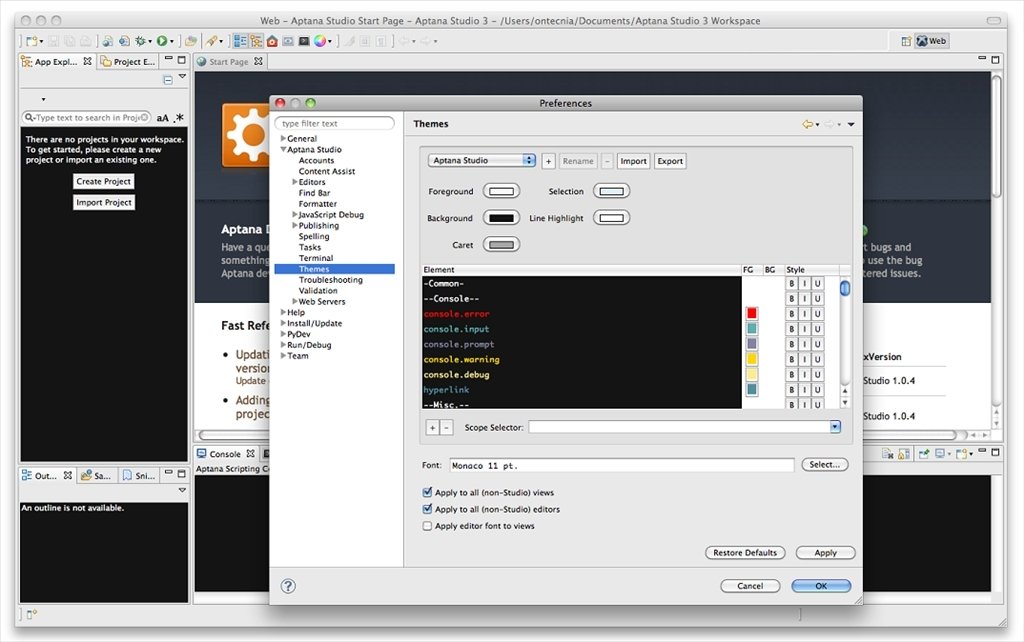Open the New file toolbar icon

click(x=31, y=41)
